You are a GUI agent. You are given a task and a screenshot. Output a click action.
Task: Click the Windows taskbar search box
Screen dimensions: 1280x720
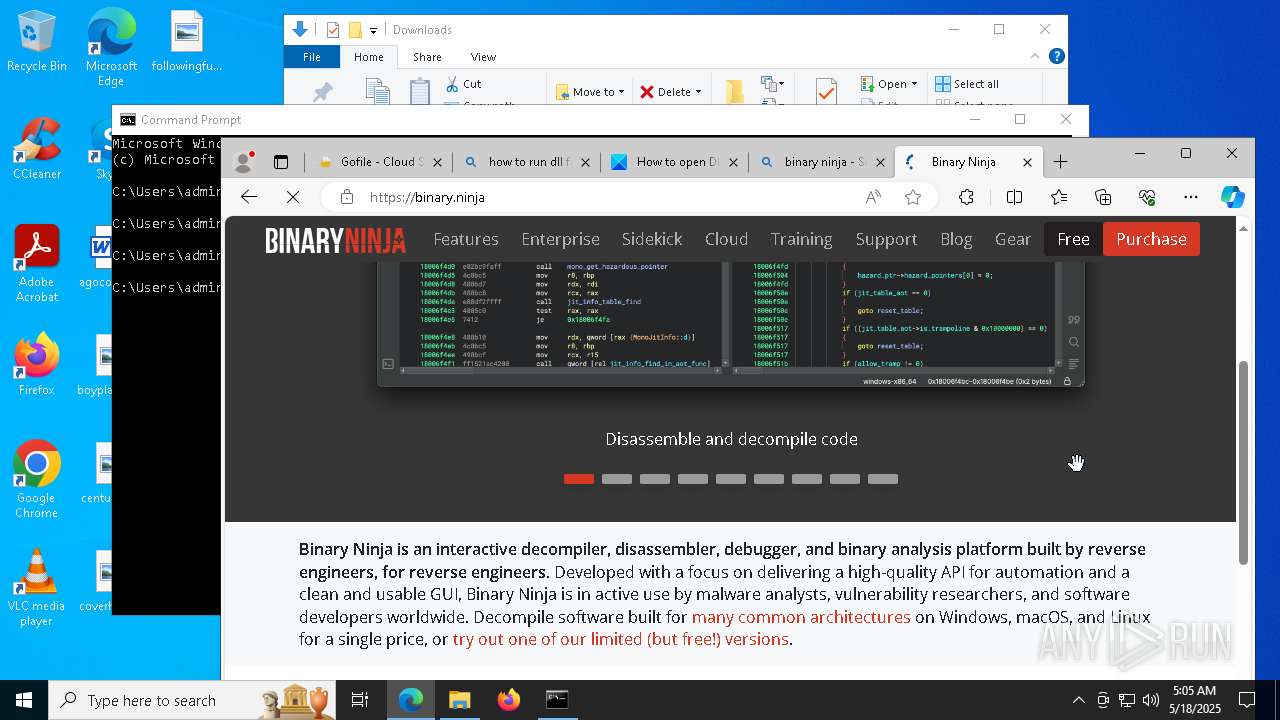[191, 700]
